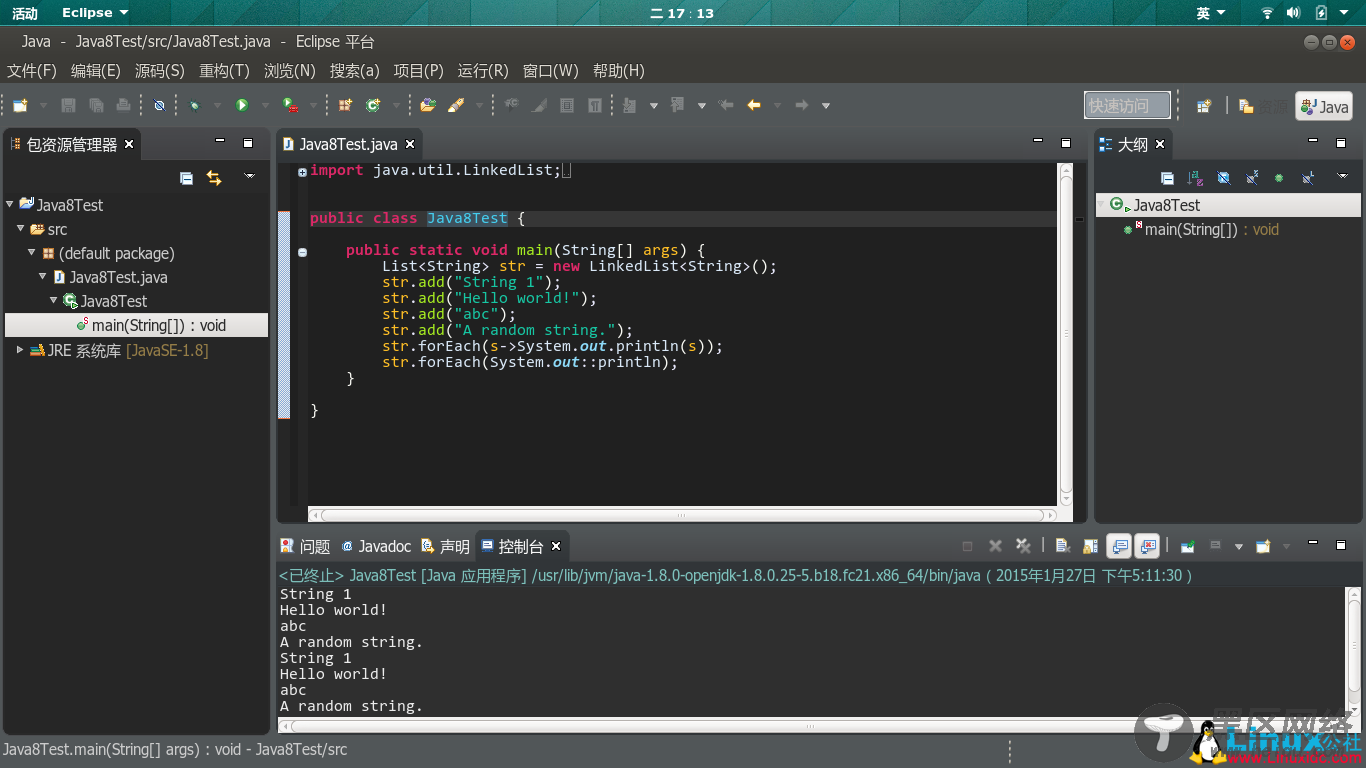Open the Previous Annotation dropdown arrow
The image size is (1366, 768).
702,105
